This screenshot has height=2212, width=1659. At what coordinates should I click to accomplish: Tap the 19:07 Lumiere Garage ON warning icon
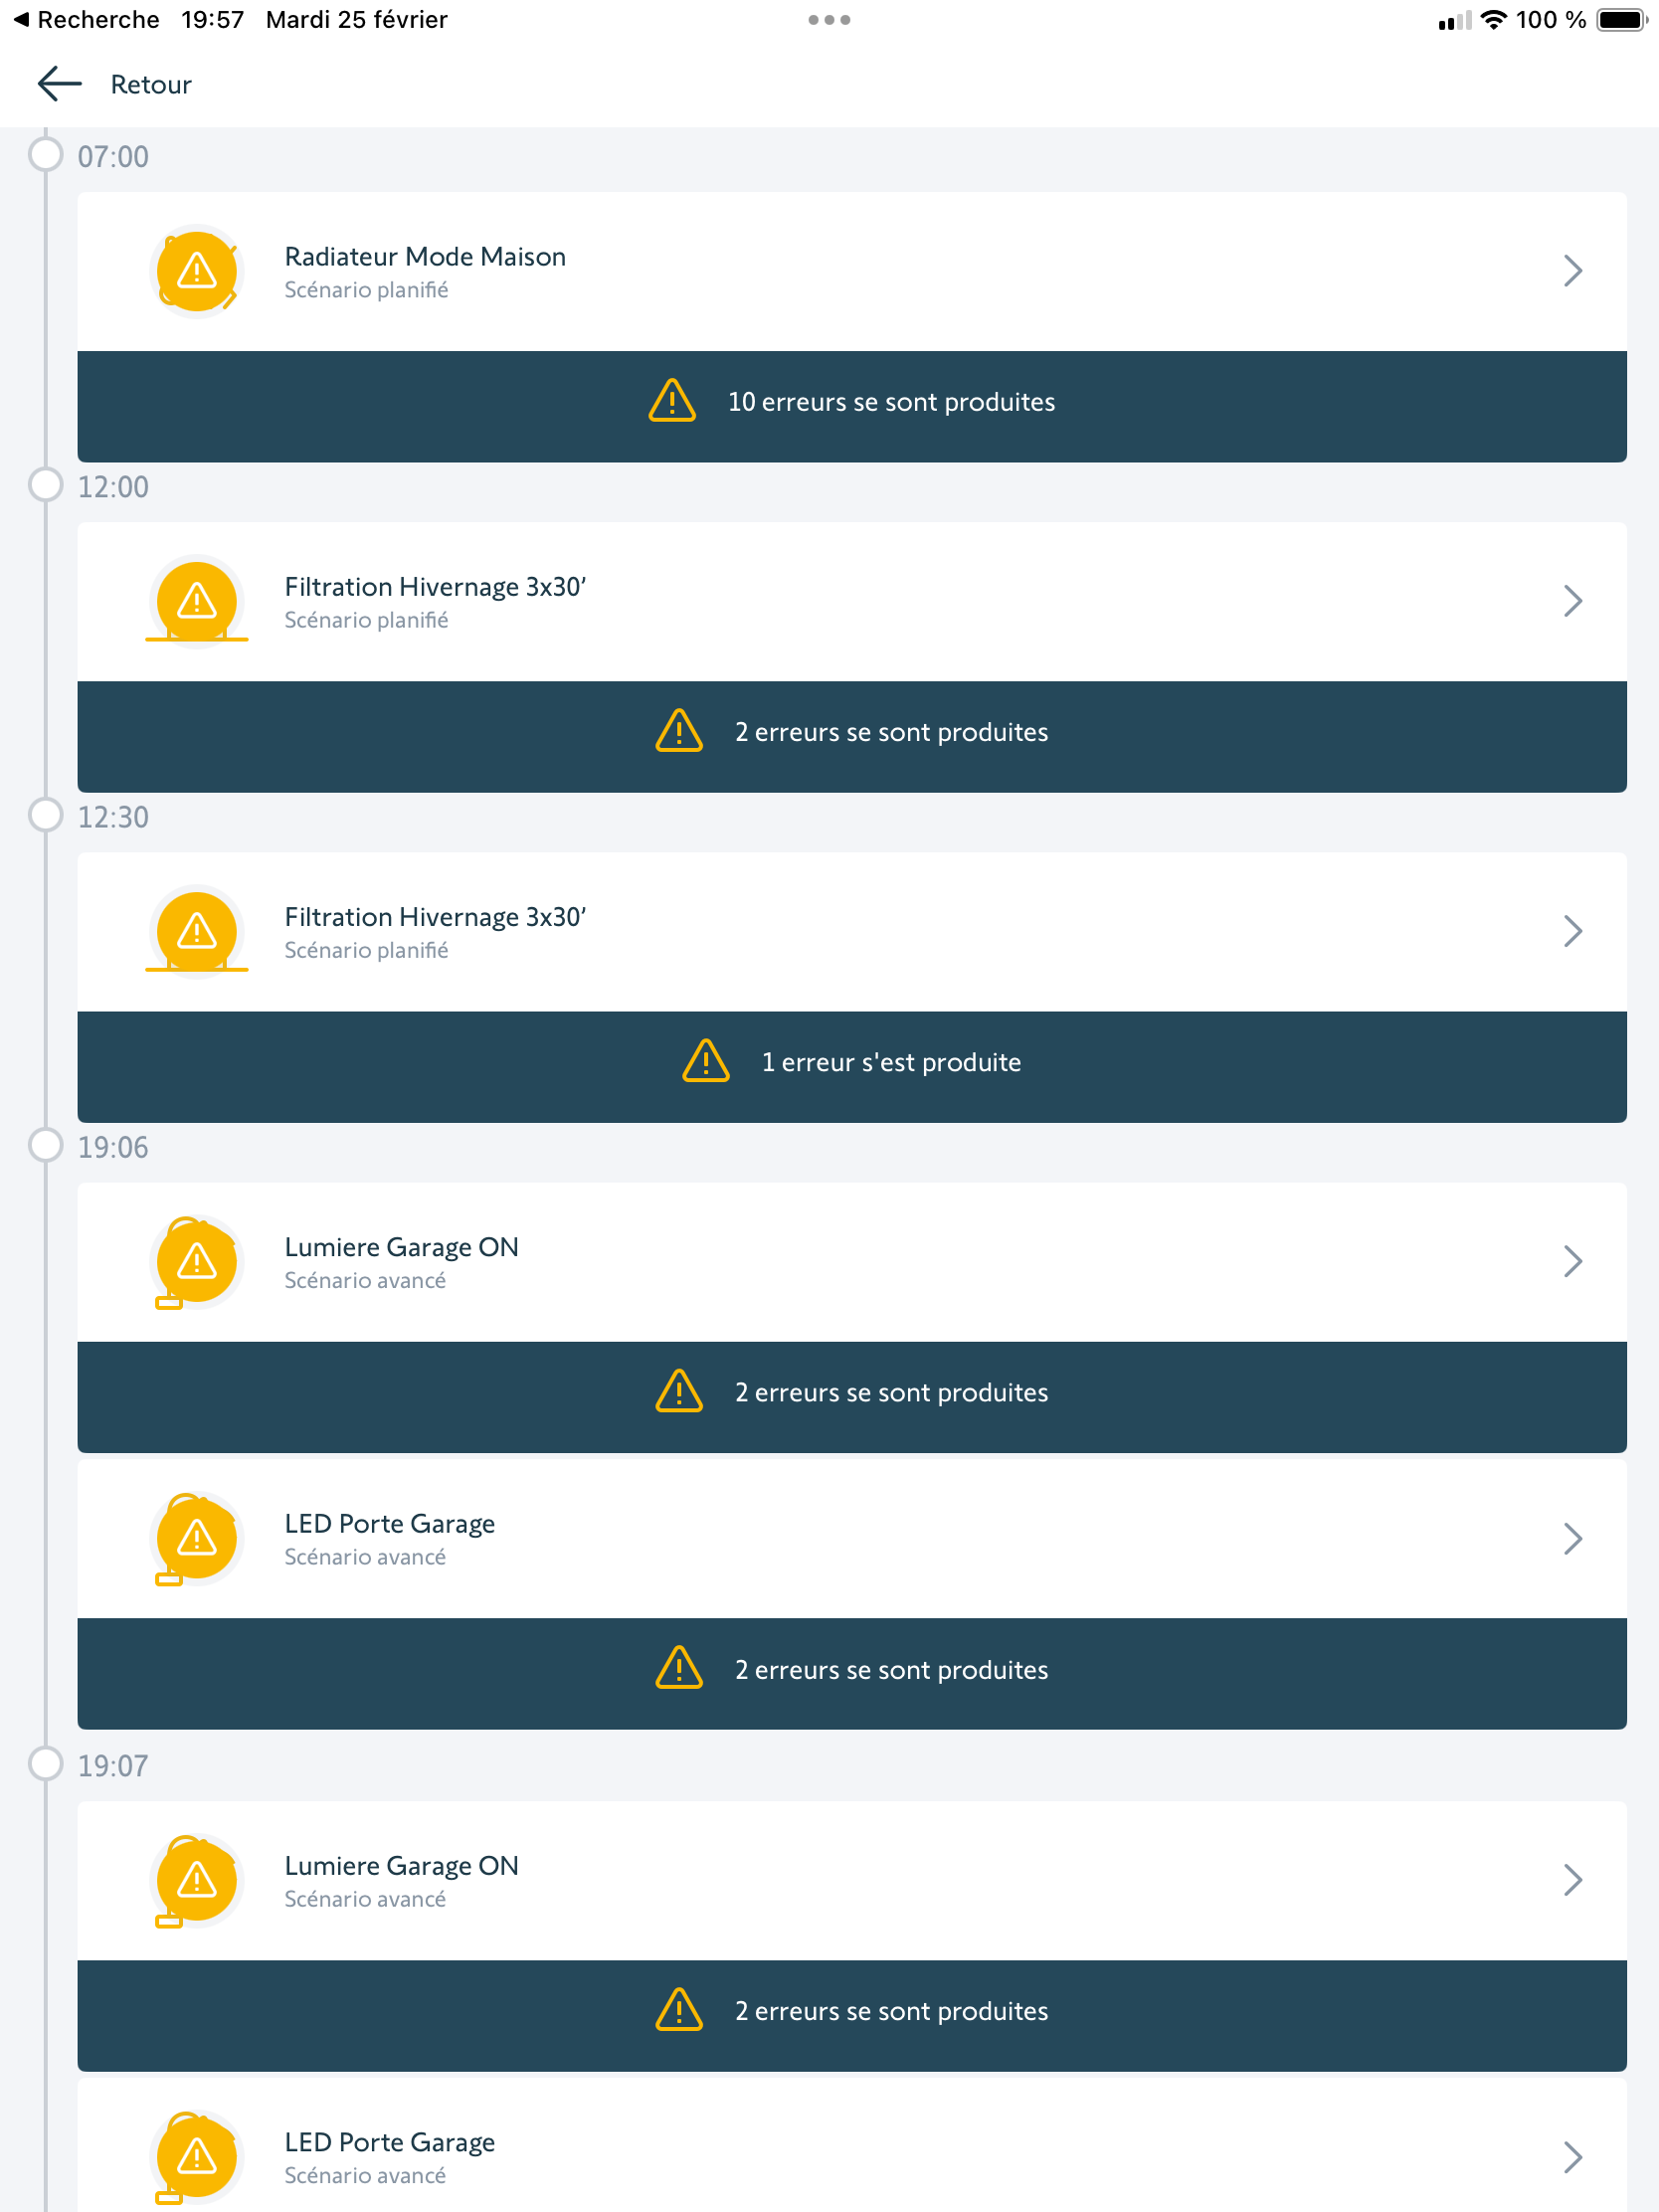click(x=197, y=1881)
